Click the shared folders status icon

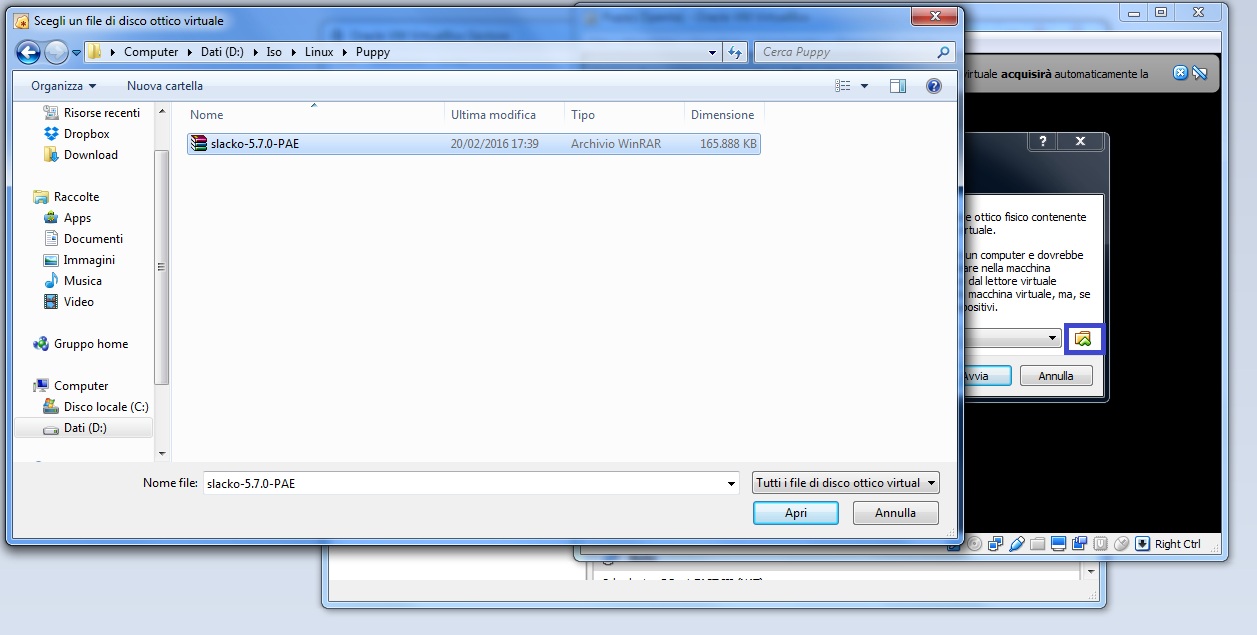(1038, 544)
